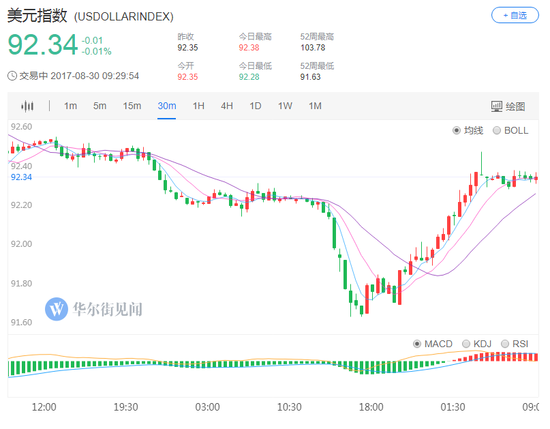Click the 52周最低 value 91.63
Image resolution: width=550 pixels, height=429 pixels.
pos(310,77)
